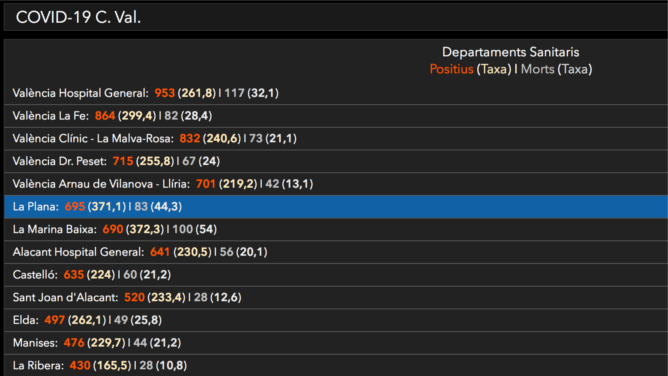
Task: Choose Sant Joan d'Alacant entry
Action: pyautogui.click(x=336, y=297)
